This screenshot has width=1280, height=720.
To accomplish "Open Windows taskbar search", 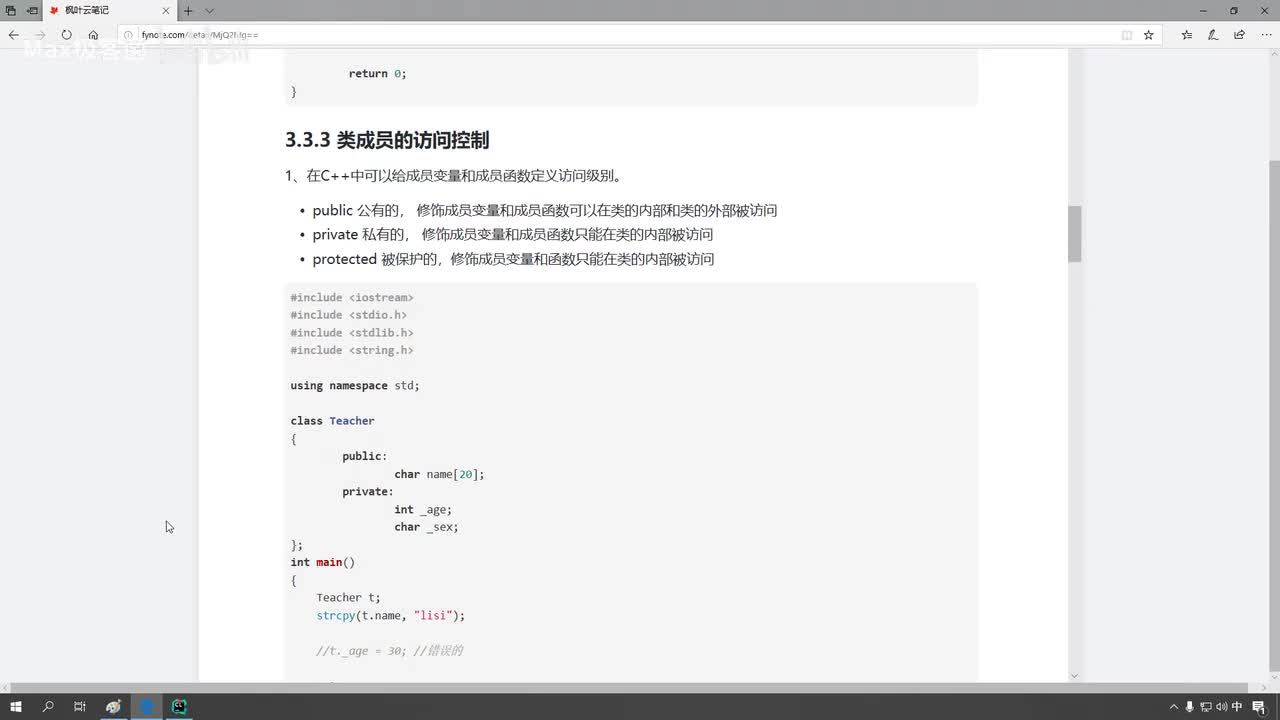I will tap(48, 706).
